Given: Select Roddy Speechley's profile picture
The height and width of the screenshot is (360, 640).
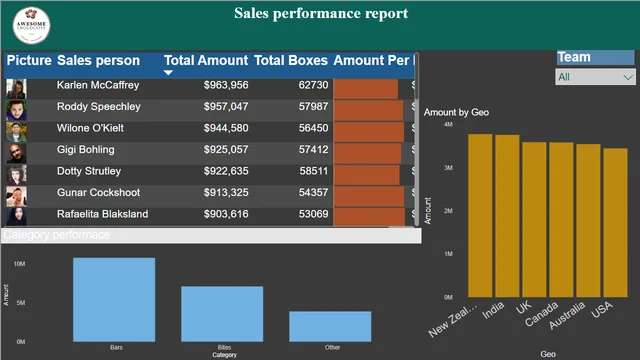Looking at the screenshot, I should [x=16, y=110].
